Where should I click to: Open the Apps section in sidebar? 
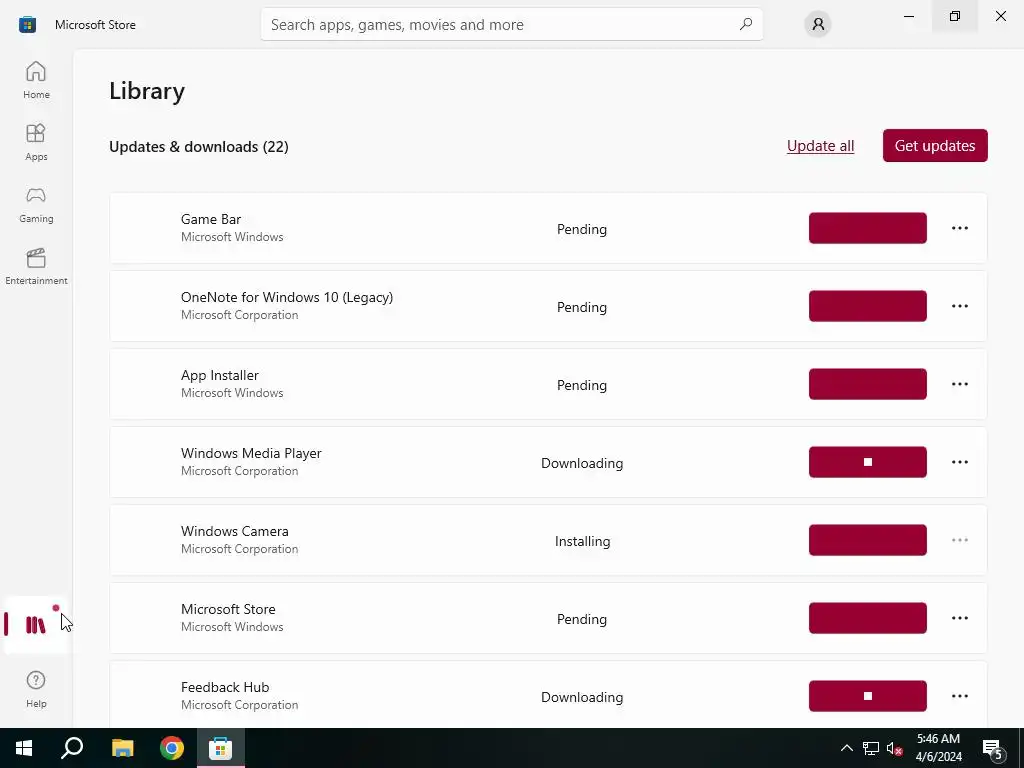click(x=36, y=142)
